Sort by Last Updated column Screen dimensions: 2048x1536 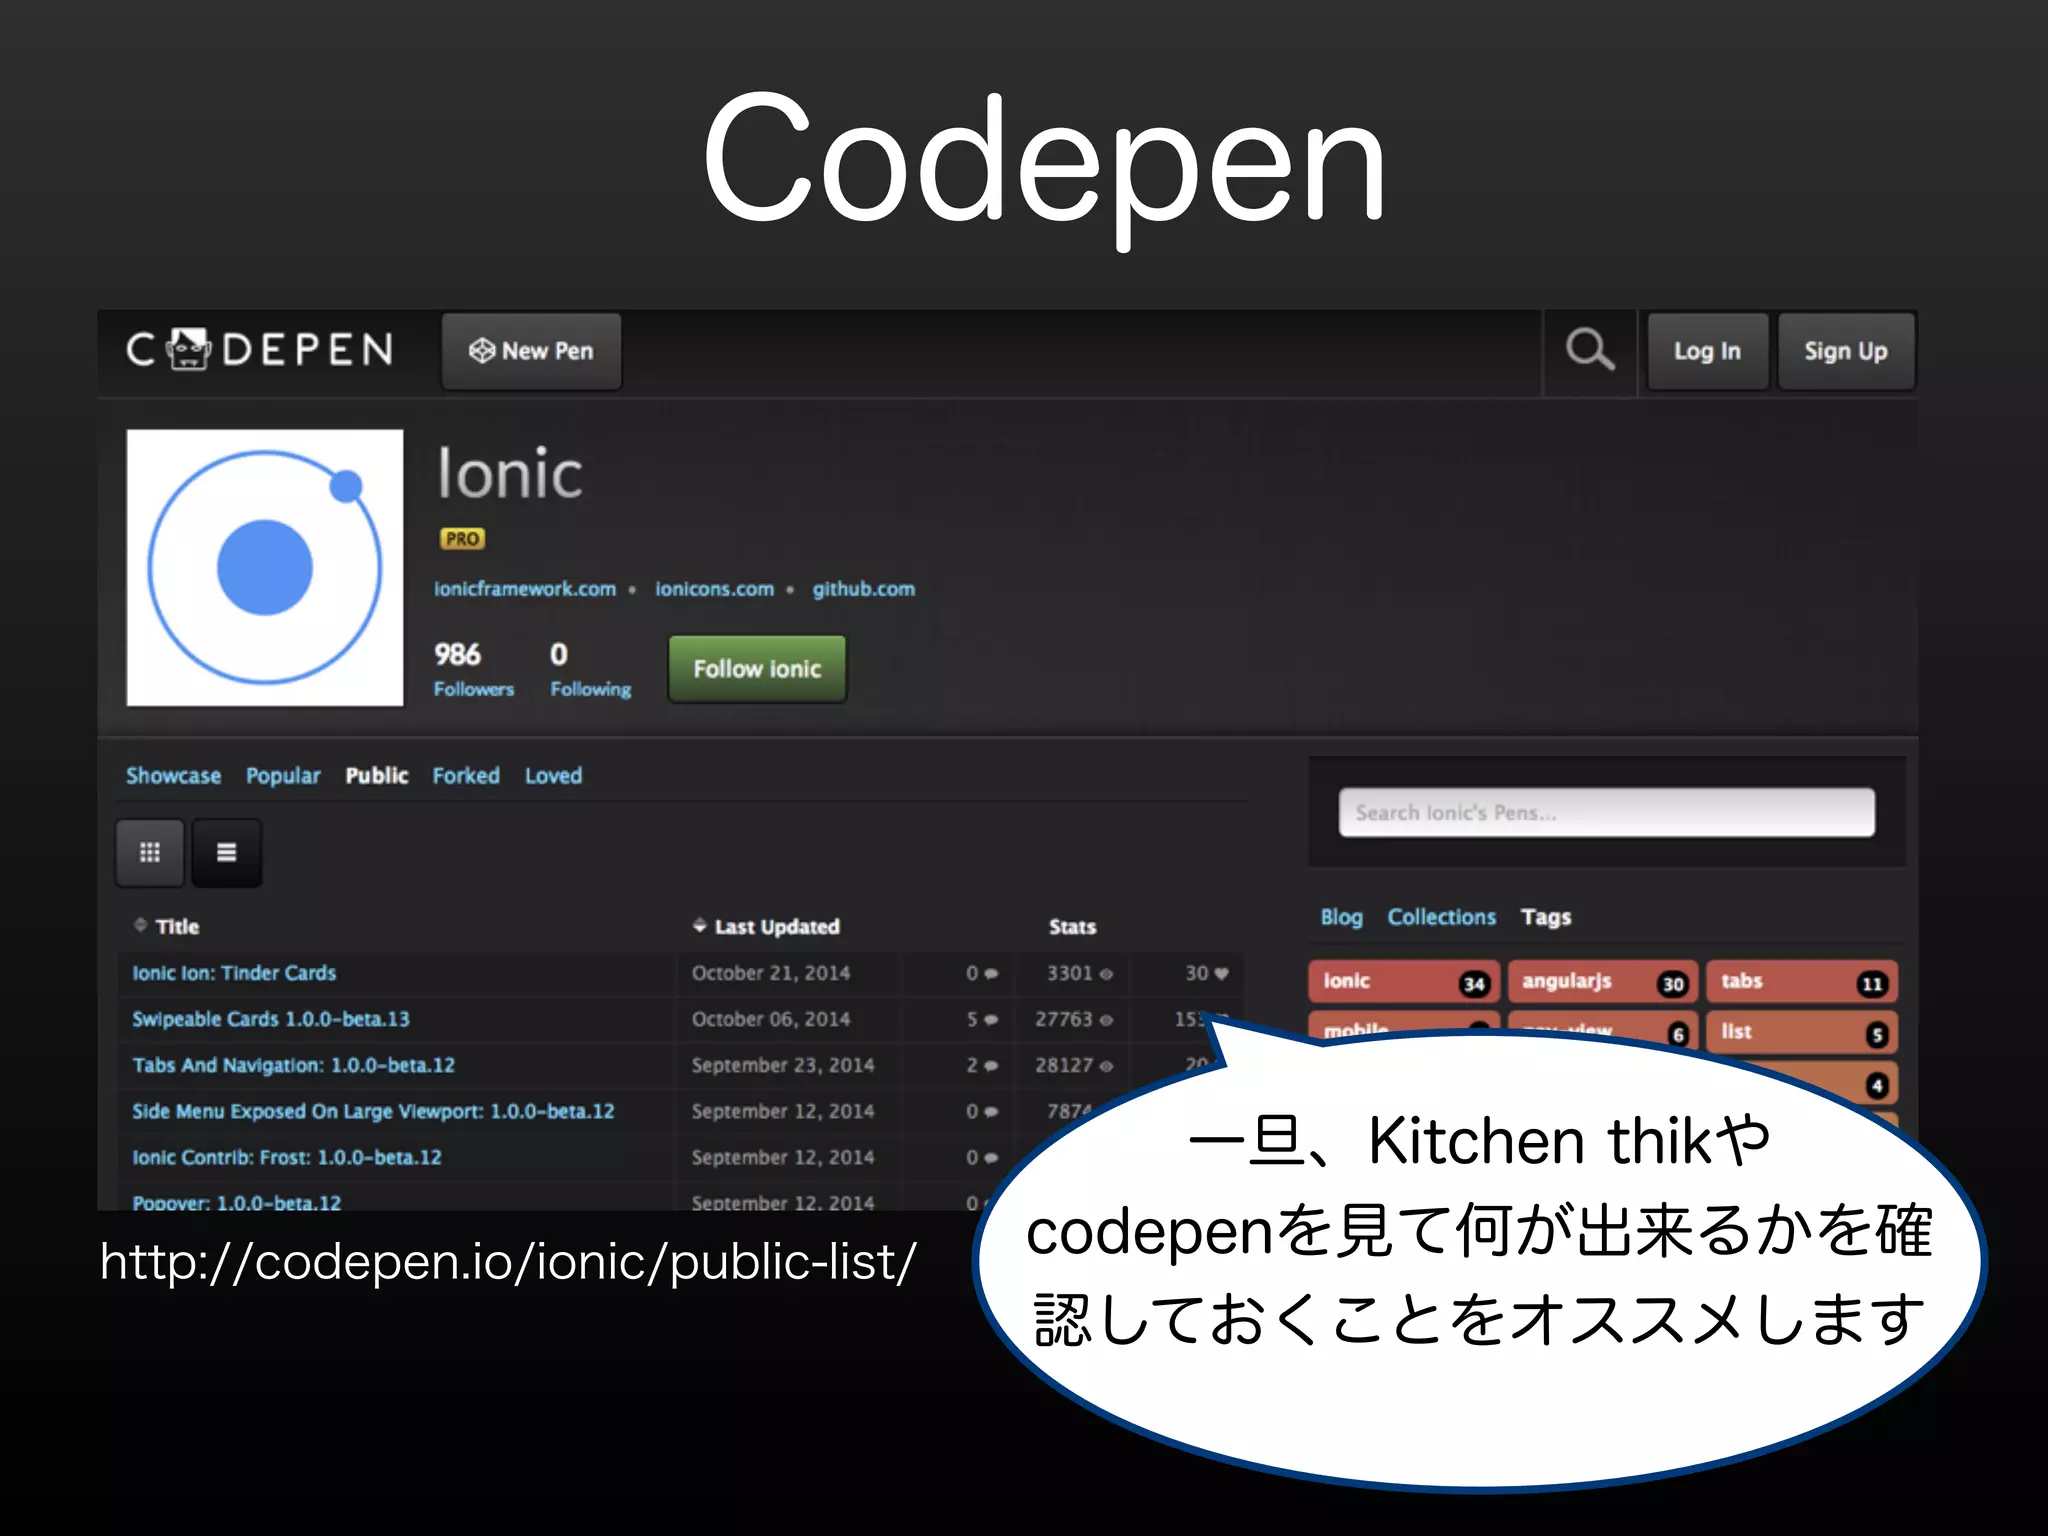coord(766,927)
